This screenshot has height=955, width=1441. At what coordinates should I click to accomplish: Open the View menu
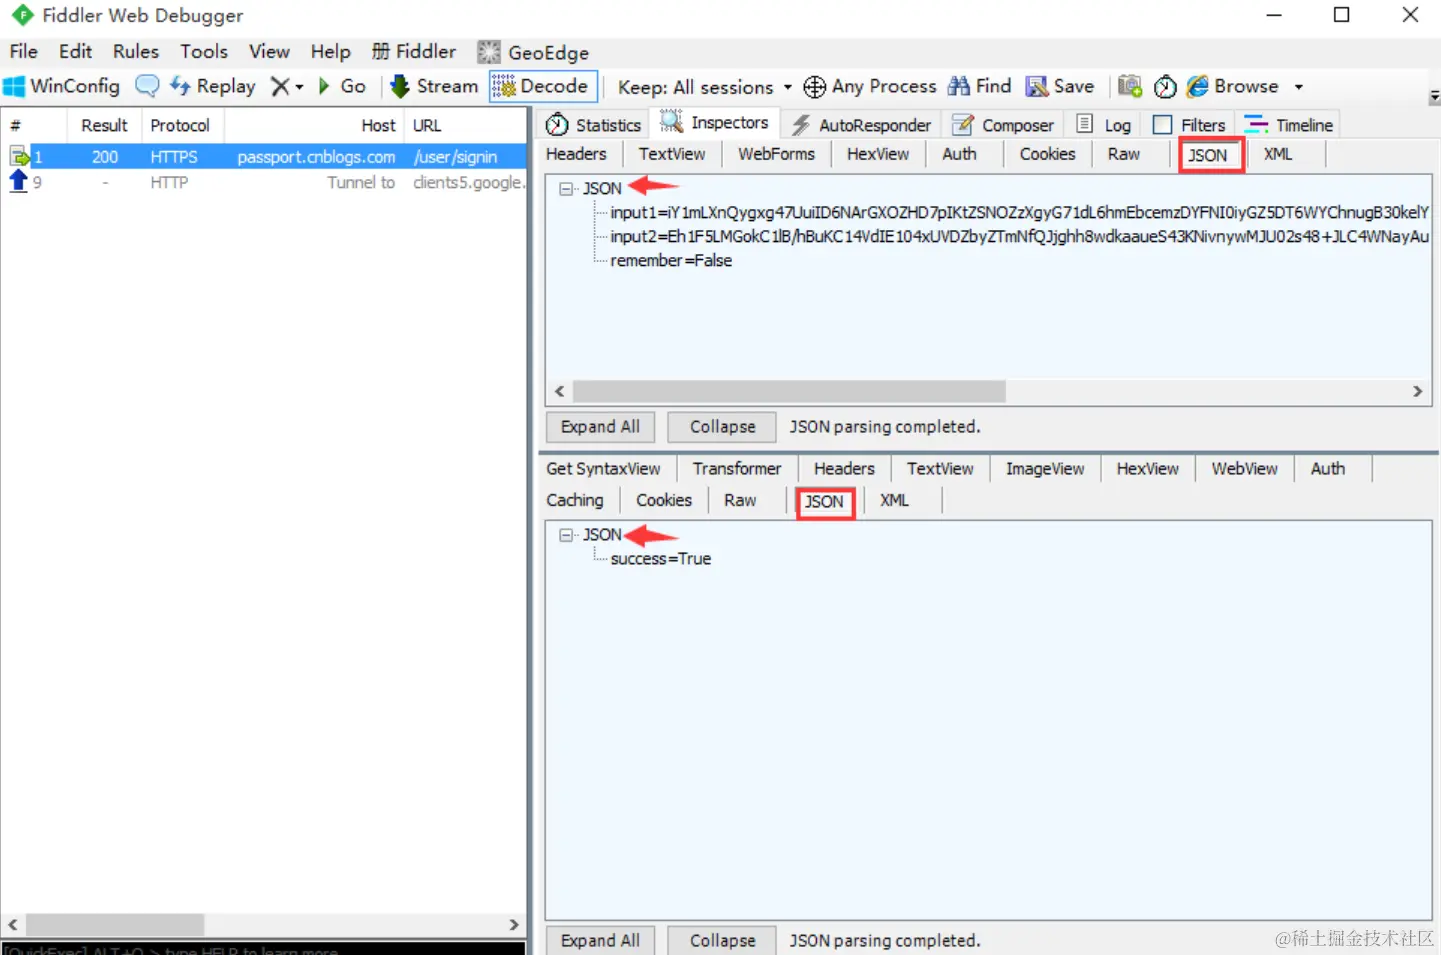click(269, 51)
